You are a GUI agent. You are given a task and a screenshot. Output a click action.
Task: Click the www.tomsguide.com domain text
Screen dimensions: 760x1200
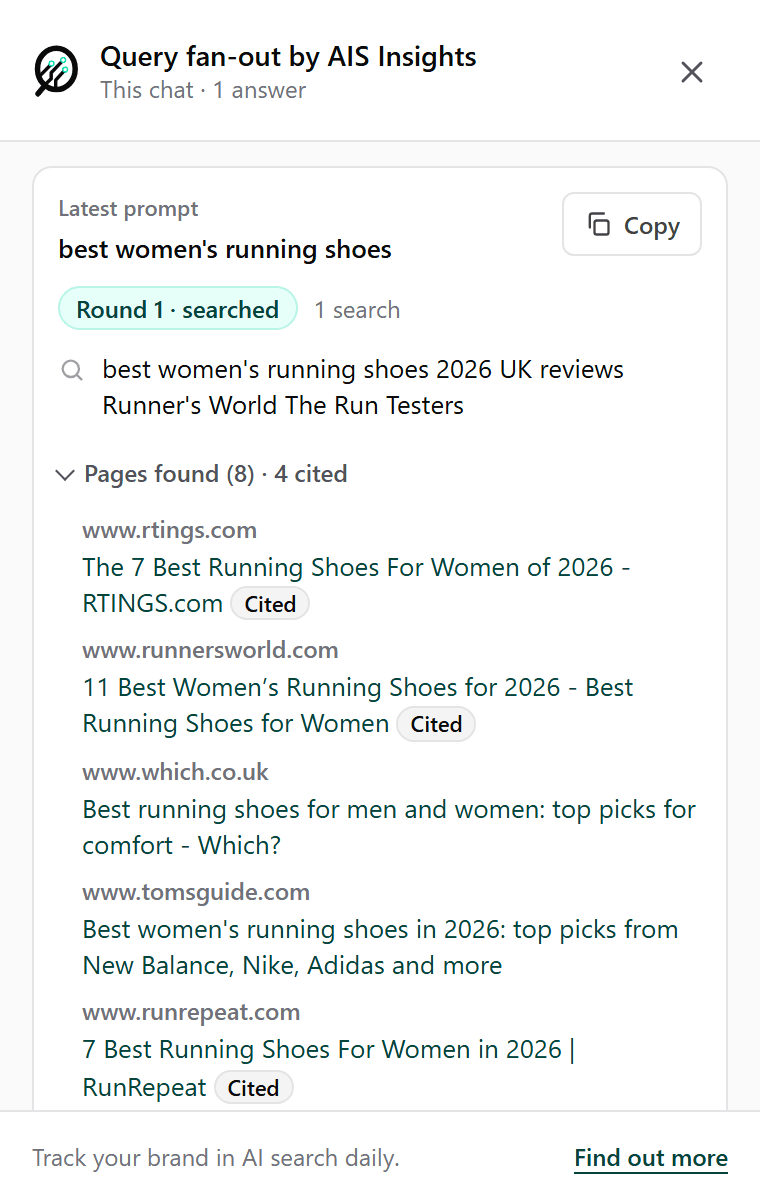point(196,892)
